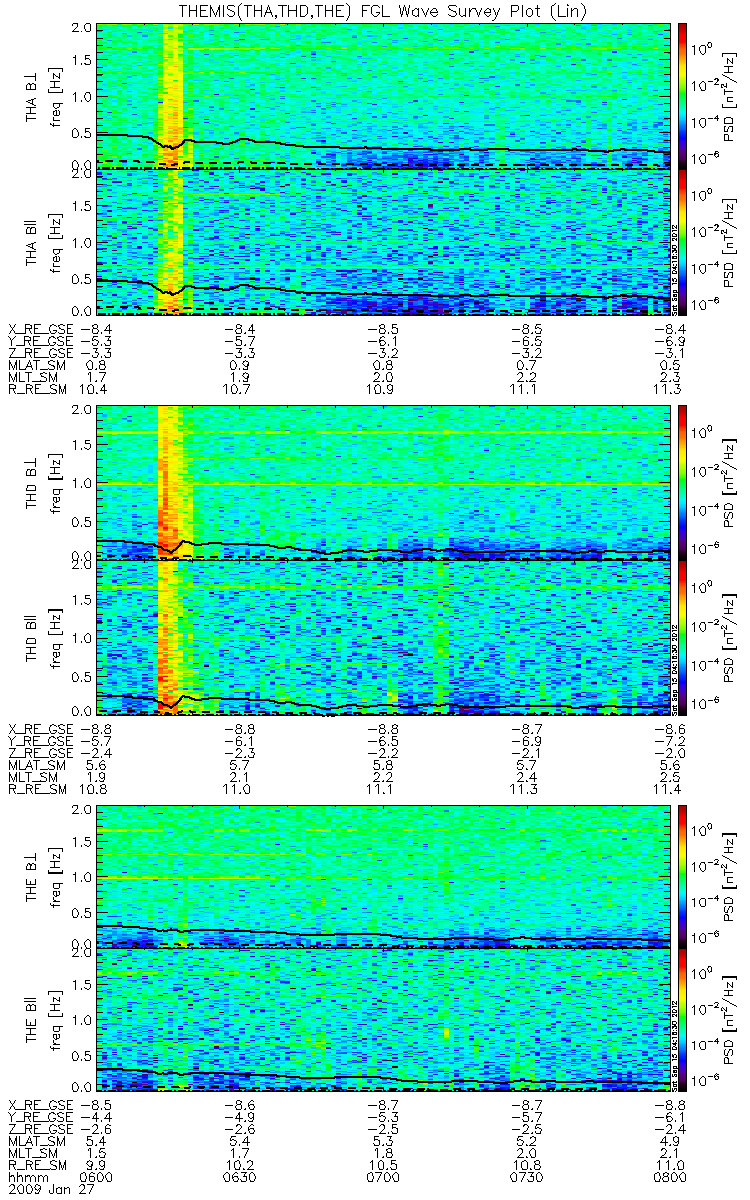Click THA R_RE_SM value '10.4'
The height and width of the screenshot is (1200, 750).
[97, 388]
